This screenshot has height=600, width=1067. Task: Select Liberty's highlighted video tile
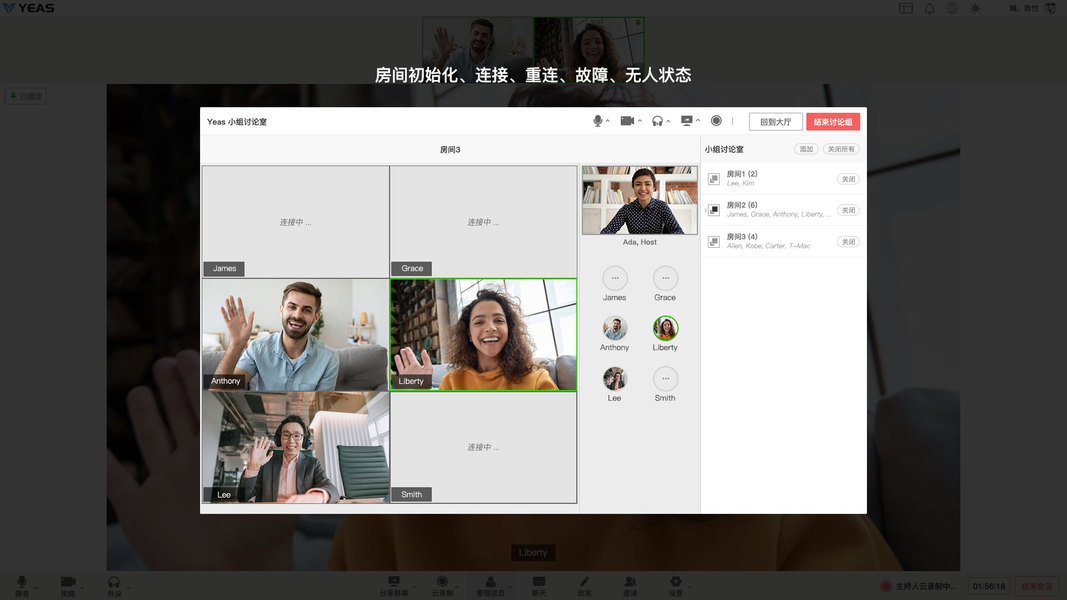coord(483,335)
